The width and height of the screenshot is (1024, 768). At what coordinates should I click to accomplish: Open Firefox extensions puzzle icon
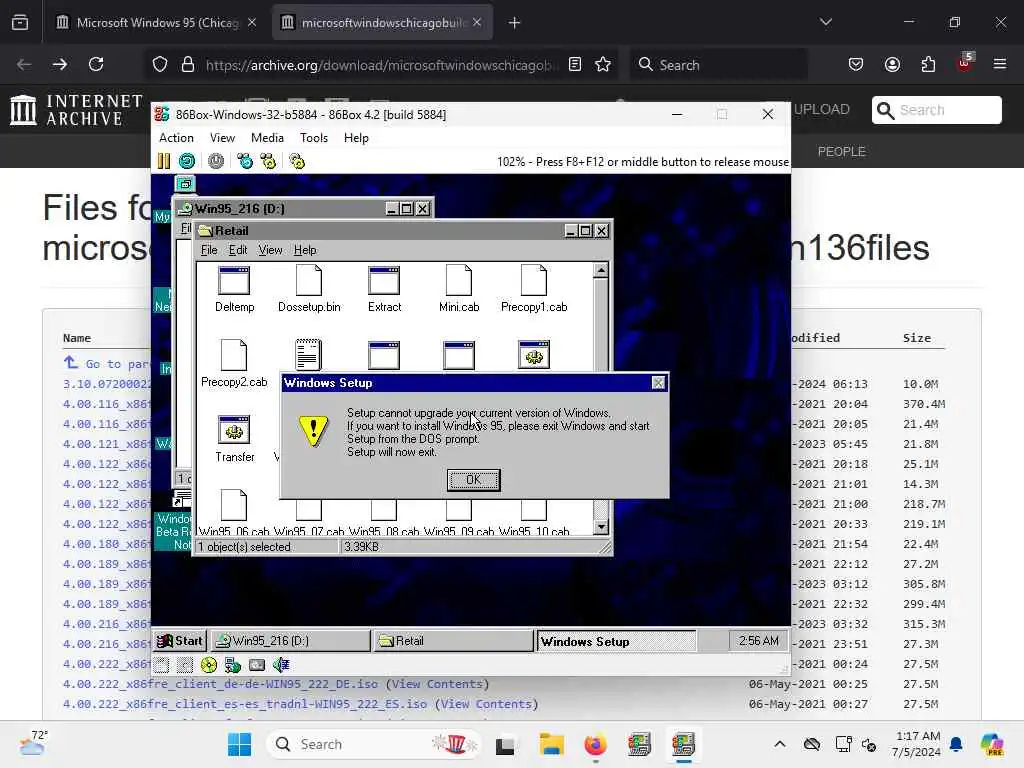click(x=928, y=65)
